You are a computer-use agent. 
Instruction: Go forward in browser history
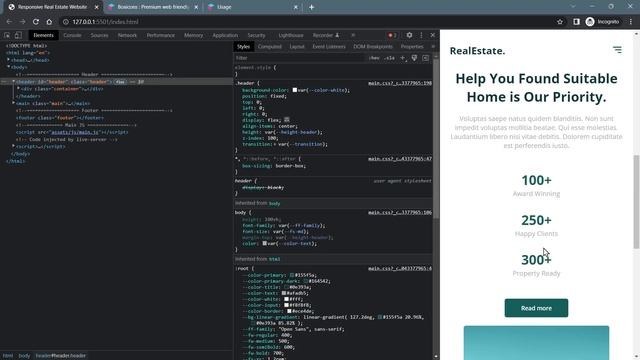pyautogui.click(x=22, y=22)
